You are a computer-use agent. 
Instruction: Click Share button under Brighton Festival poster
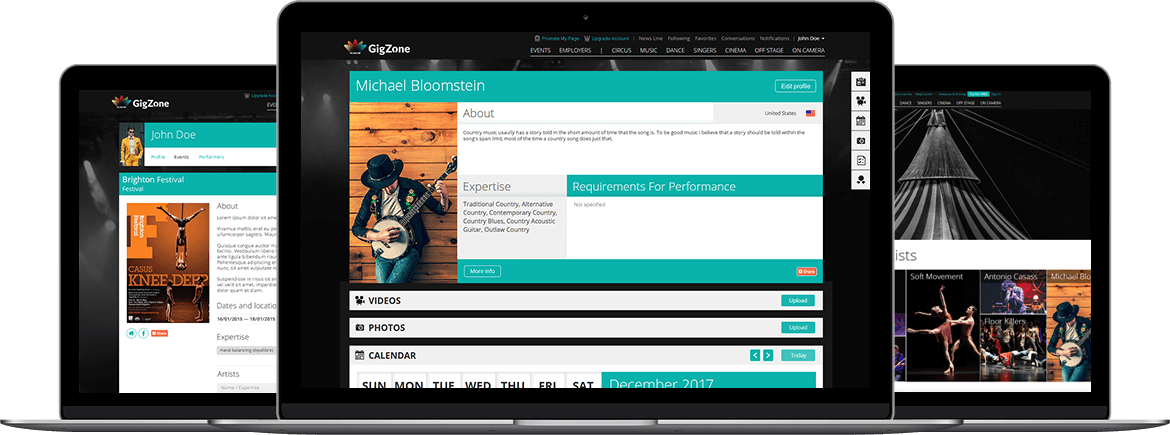point(159,334)
